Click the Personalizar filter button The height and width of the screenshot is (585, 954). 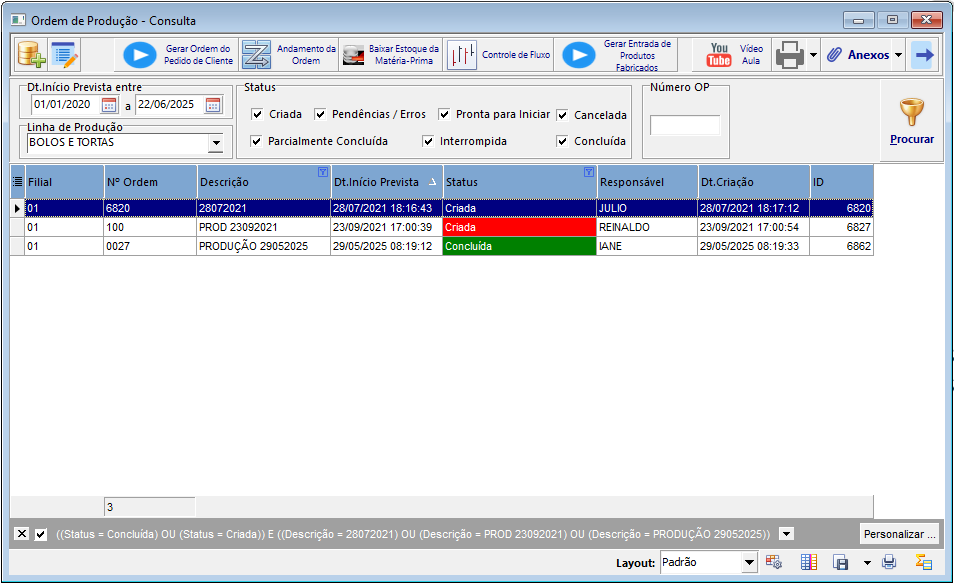click(899, 535)
